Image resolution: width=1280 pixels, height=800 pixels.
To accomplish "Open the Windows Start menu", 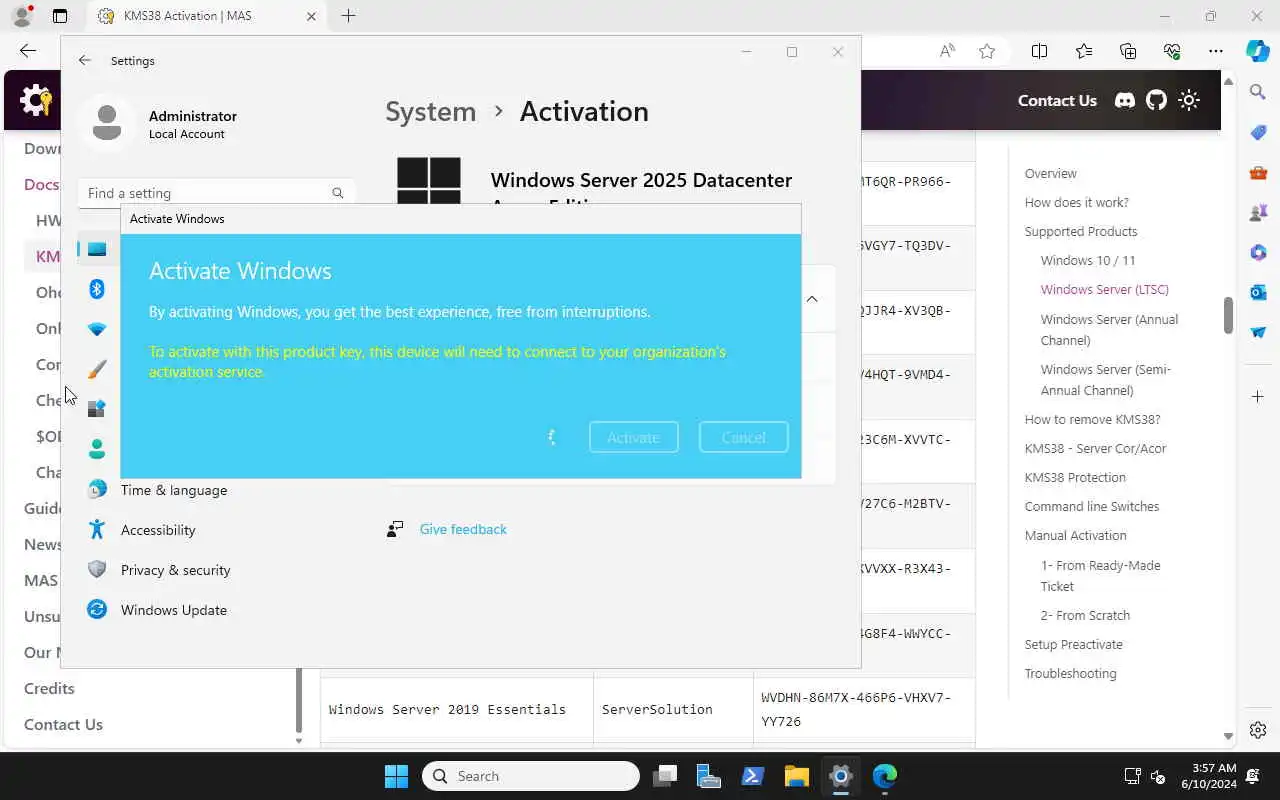I will click(x=396, y=776).
